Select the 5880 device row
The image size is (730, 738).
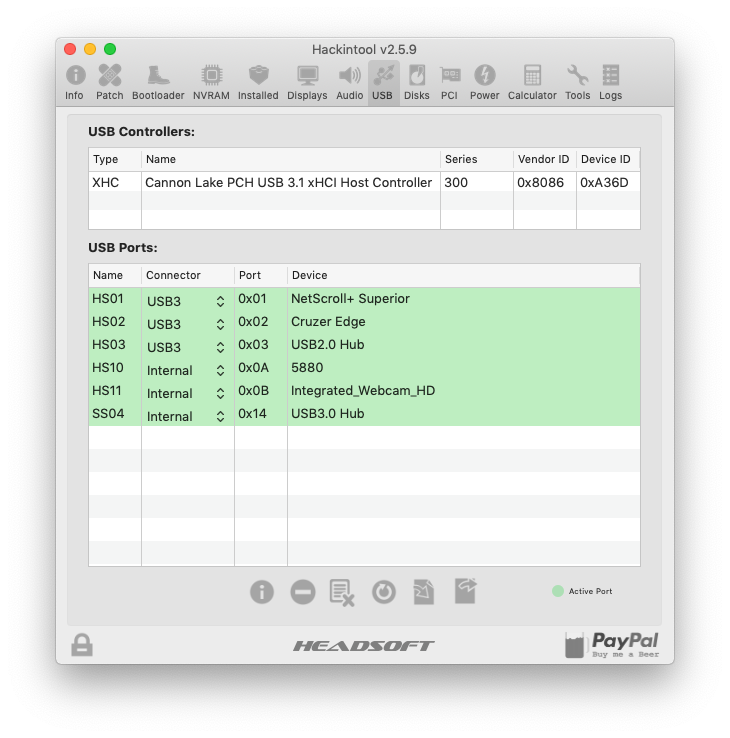pyautogui.click(x=364, y=369)
